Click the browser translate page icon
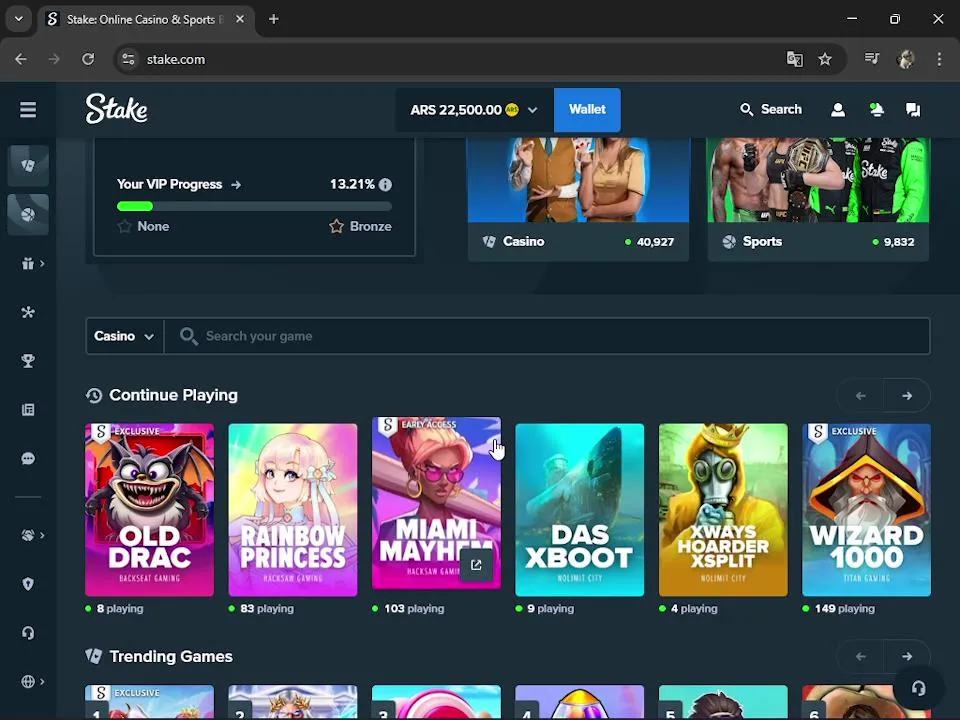 (x=794, y=59)
